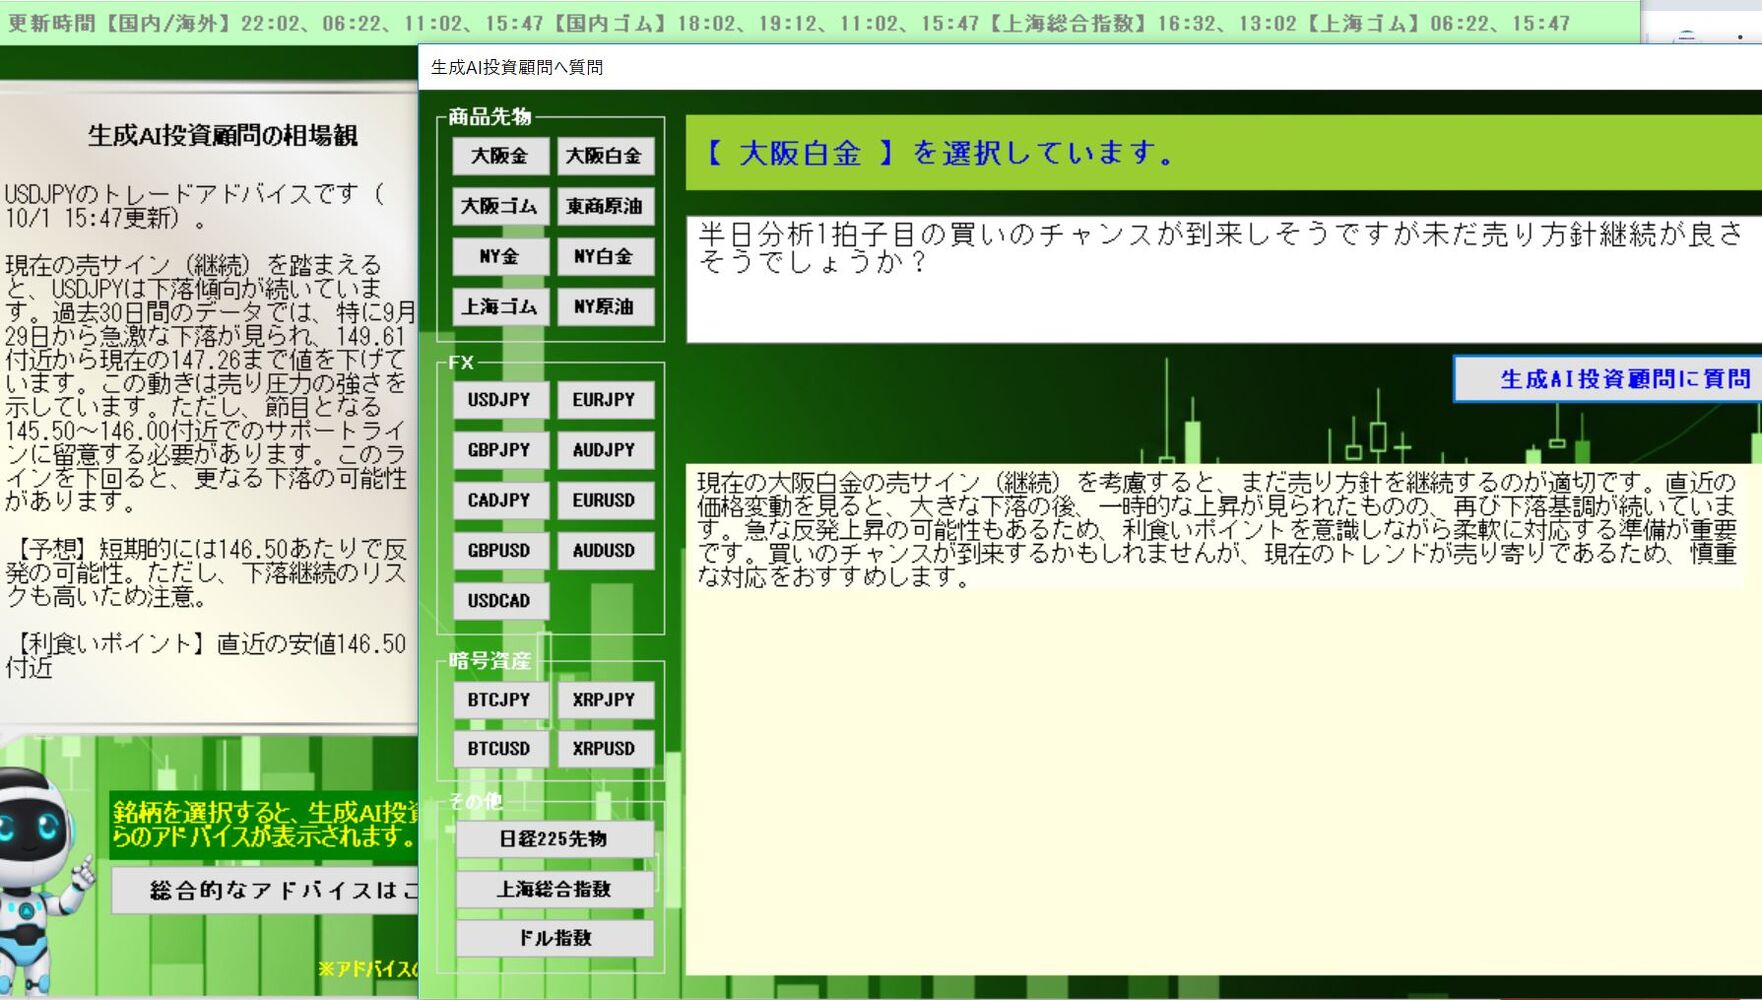The image size is (1762, 1000).
Task: Select the BTCUSD button
Action: (500, 748)
